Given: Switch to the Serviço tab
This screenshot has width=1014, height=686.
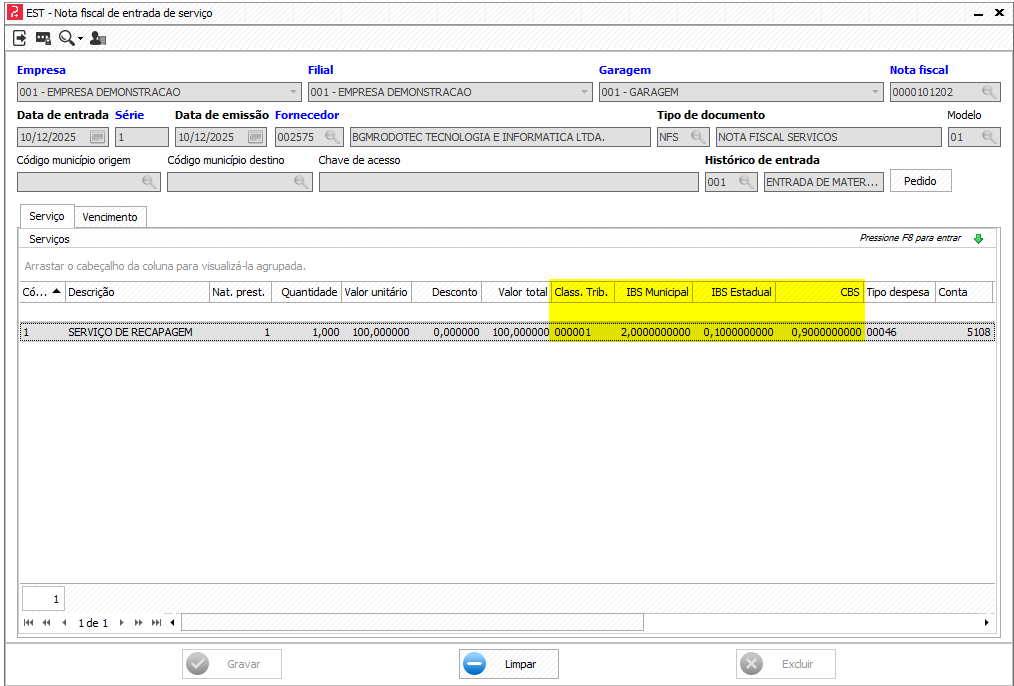Looking at the screenshot, I should click(47, 216).
